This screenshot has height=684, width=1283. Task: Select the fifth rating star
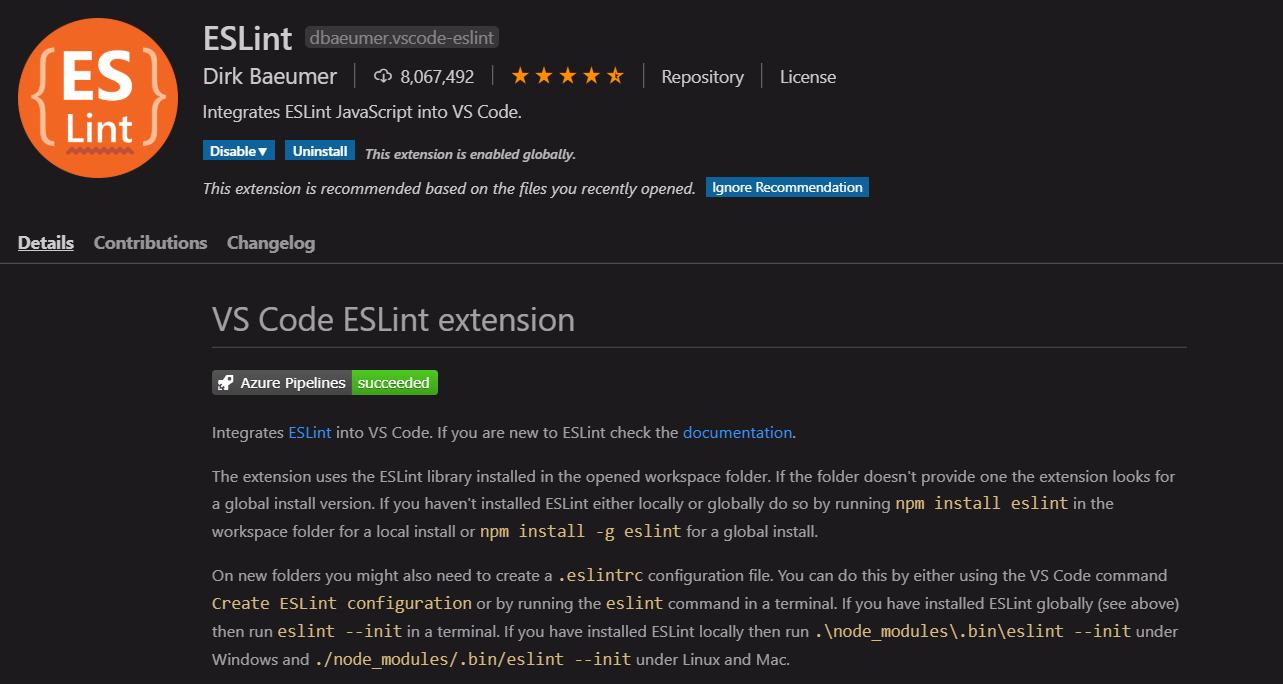pyautogui.click(x=616, y=74)
